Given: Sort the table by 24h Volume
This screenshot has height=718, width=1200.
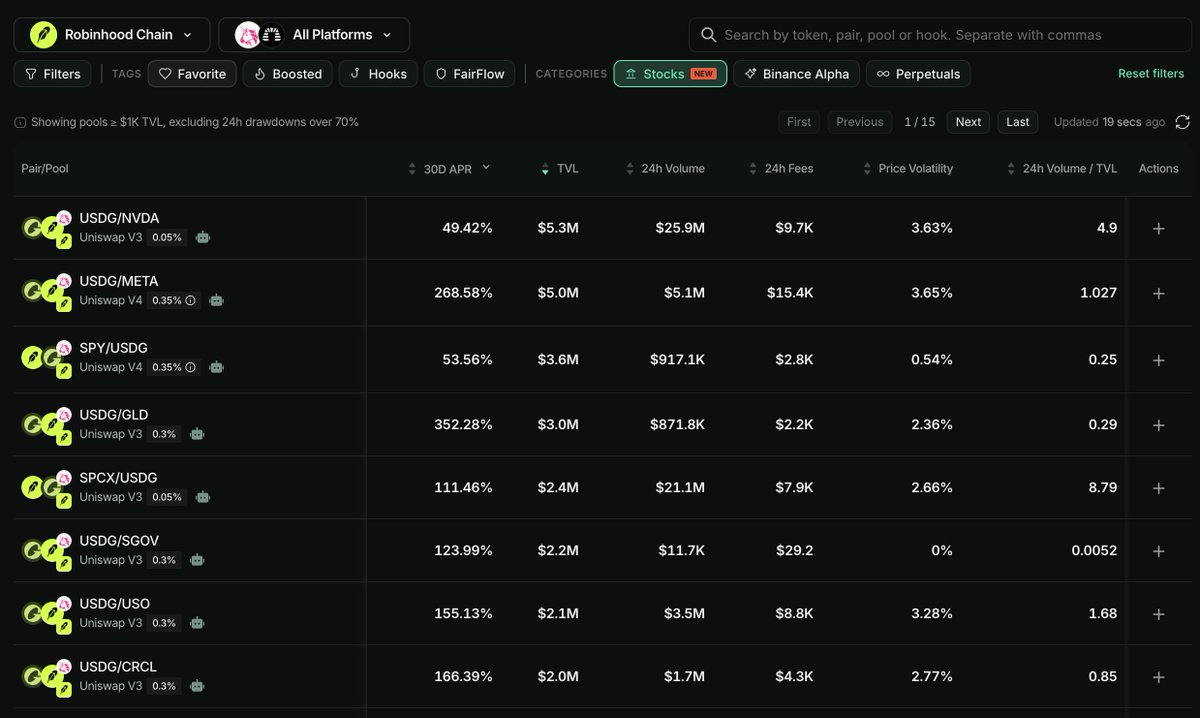Looking at the screenshot, I should (x=665, y=169).
